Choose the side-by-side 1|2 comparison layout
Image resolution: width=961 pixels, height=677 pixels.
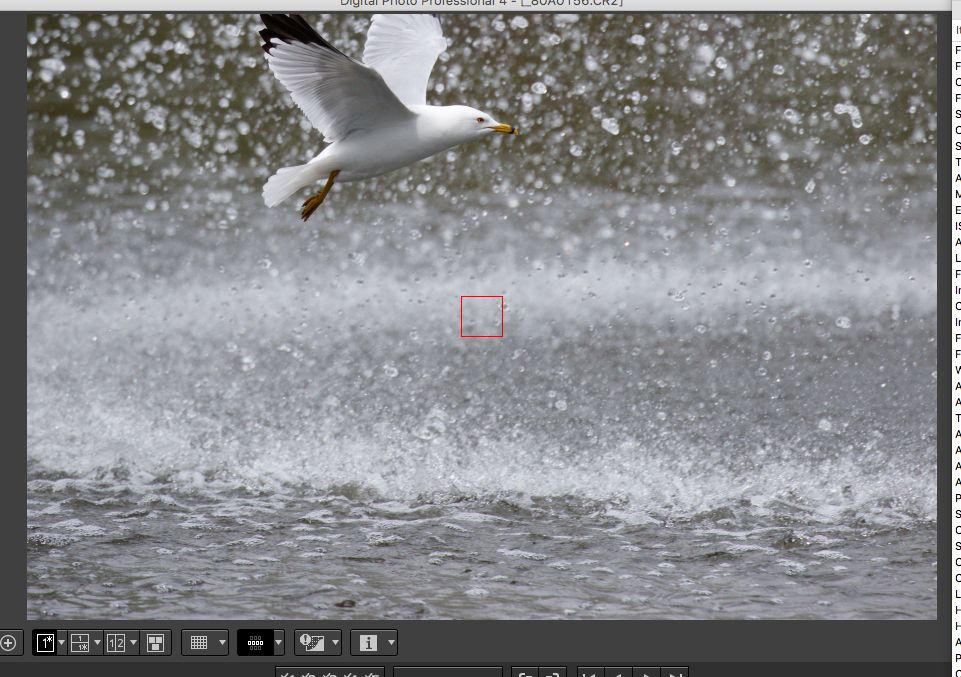pyautogui.click(x=116, y=643)
